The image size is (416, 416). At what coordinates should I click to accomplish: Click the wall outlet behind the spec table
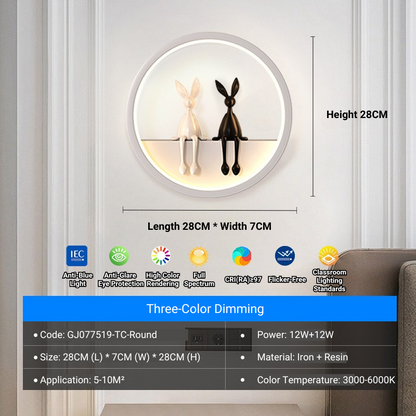[x=218, y=339]
